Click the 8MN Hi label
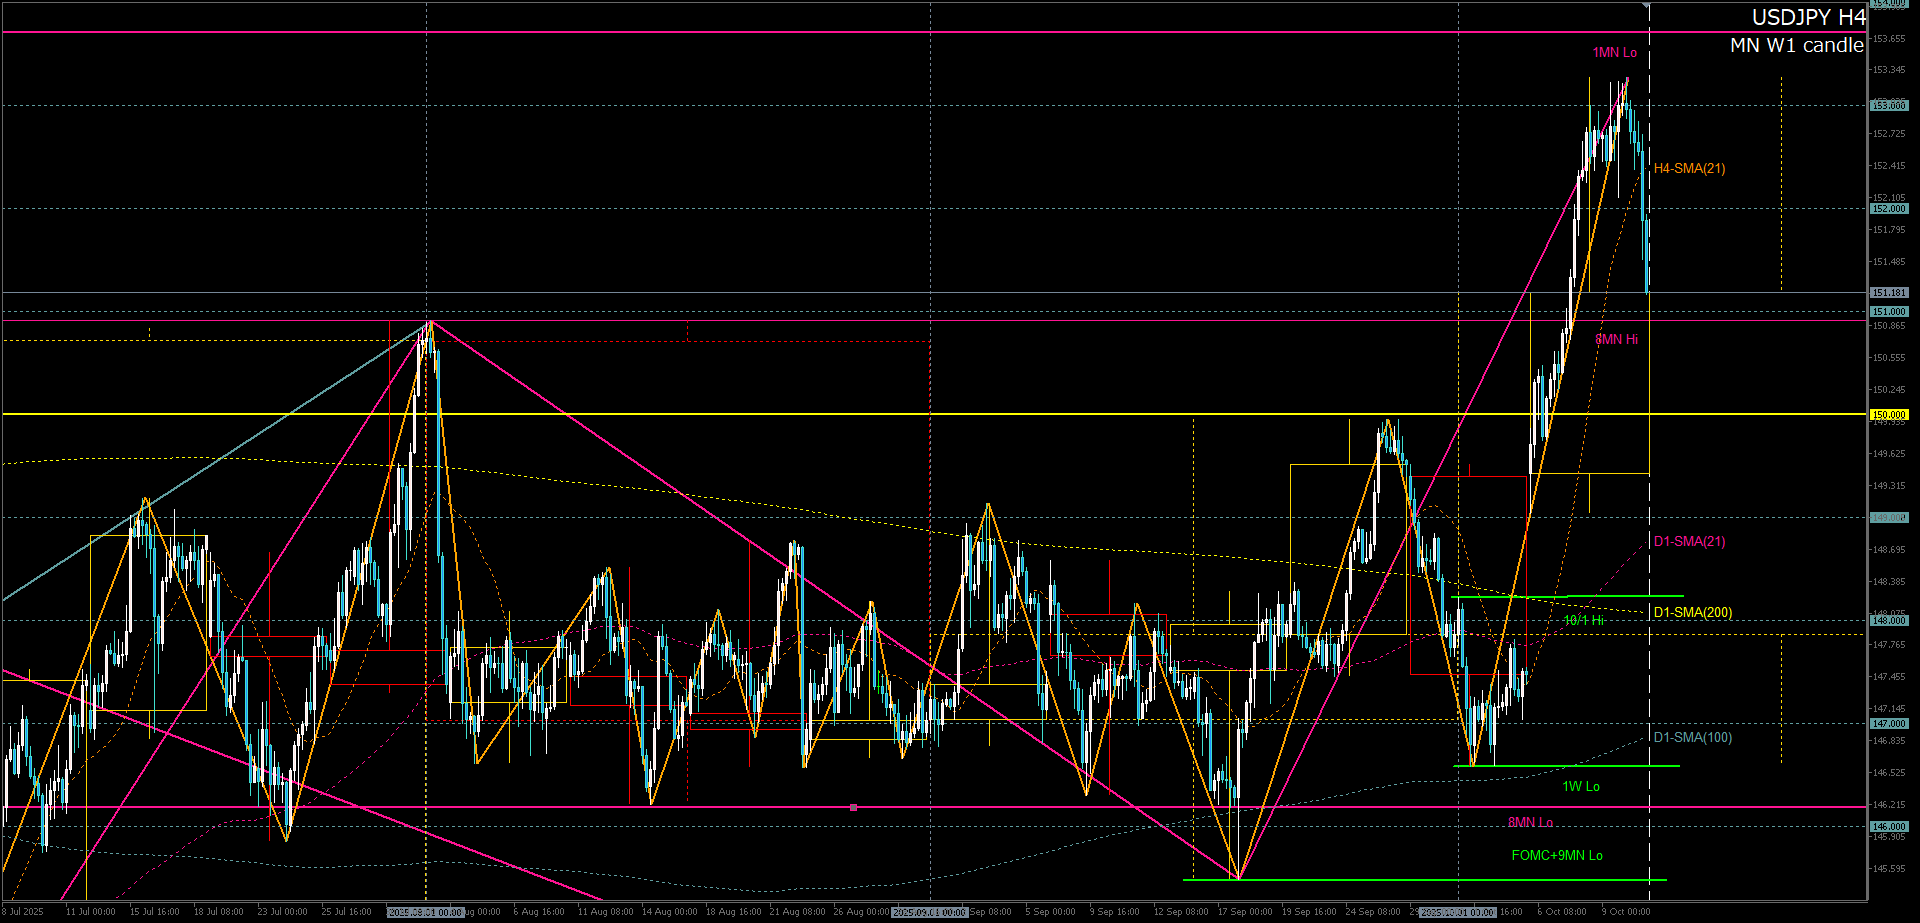Viewport: 1920px width, 923px height. [1616, 339]
